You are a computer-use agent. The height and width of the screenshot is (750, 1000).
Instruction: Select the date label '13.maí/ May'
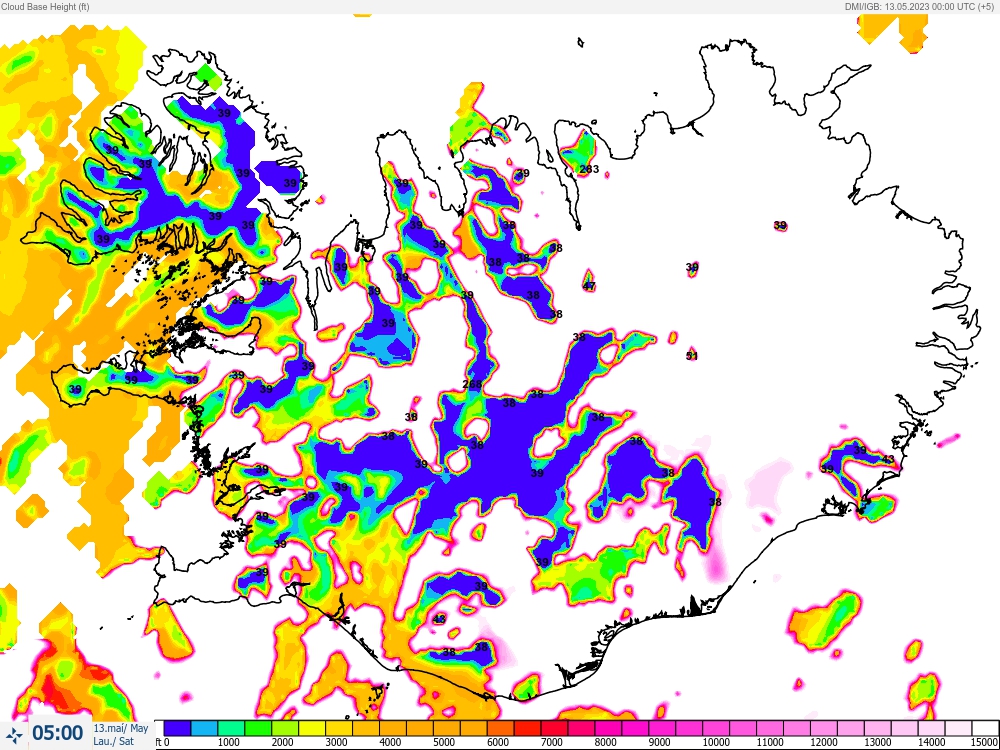tap(121, 728)
